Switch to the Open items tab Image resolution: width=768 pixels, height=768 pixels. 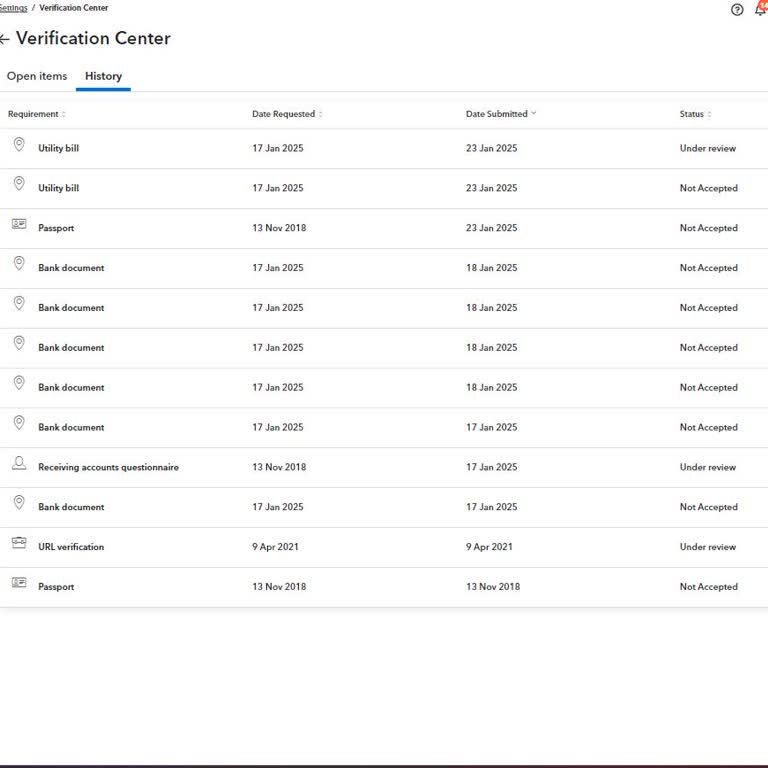pos(37,76)
